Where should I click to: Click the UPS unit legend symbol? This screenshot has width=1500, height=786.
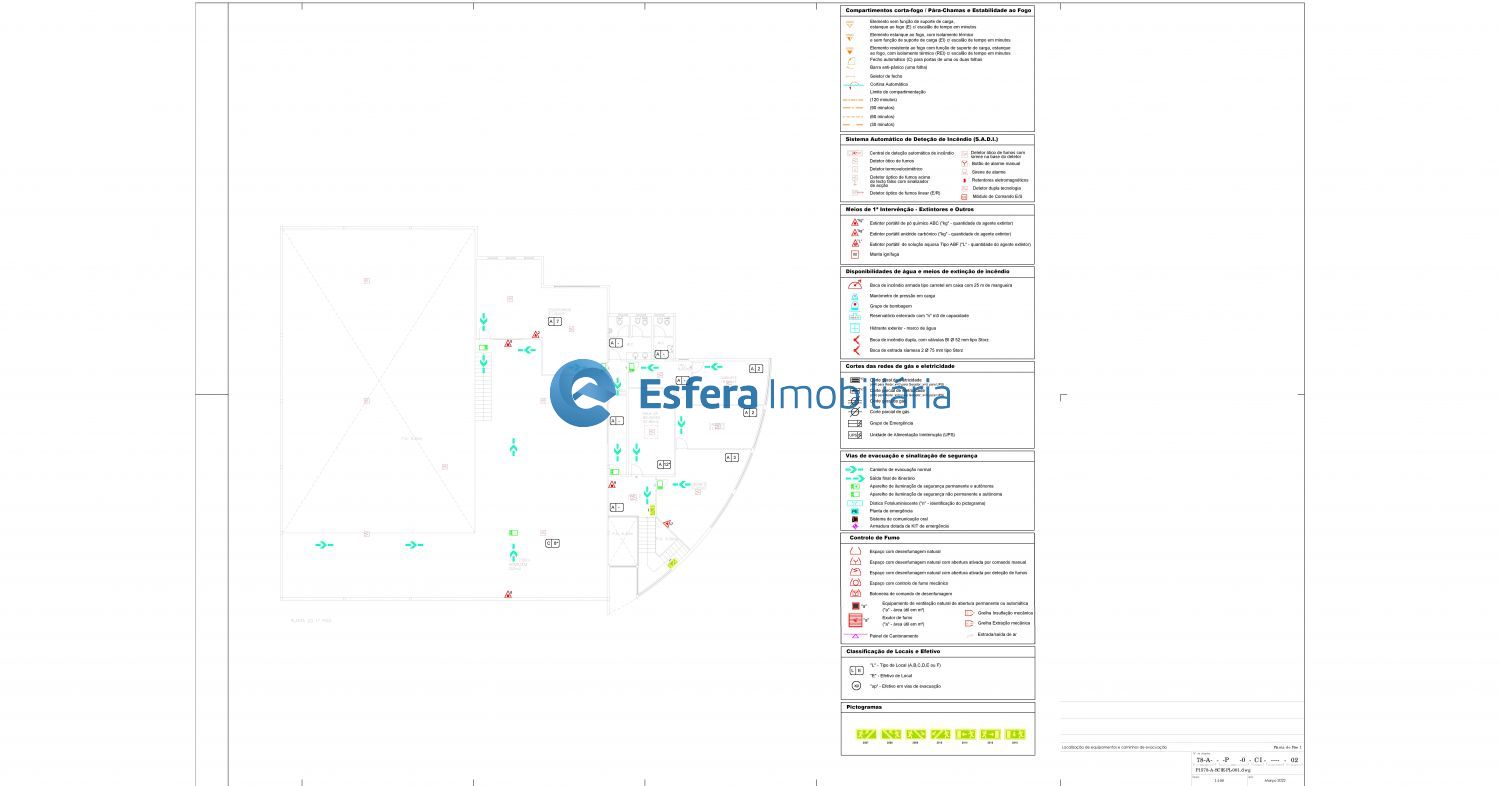pyautogui.click(x=855, y=435)
